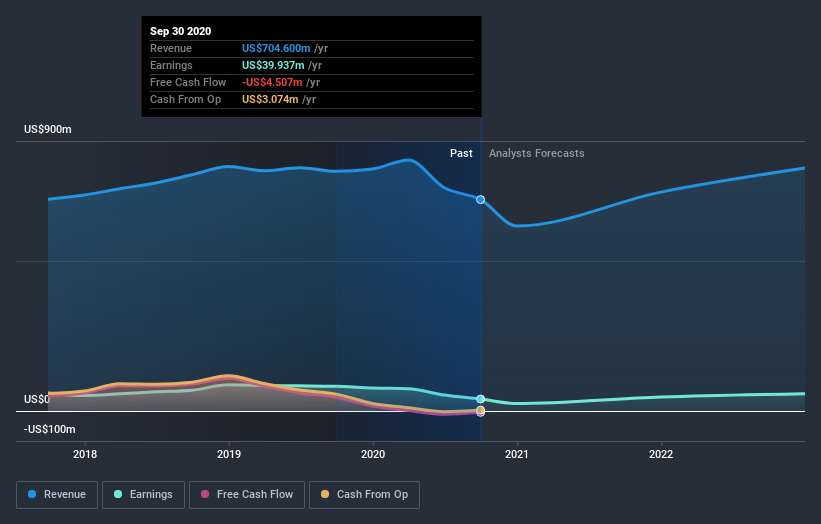Screen dimensions: 821x524
Task: Toggle the Revenue legend button
Action: tap(57, 495)
